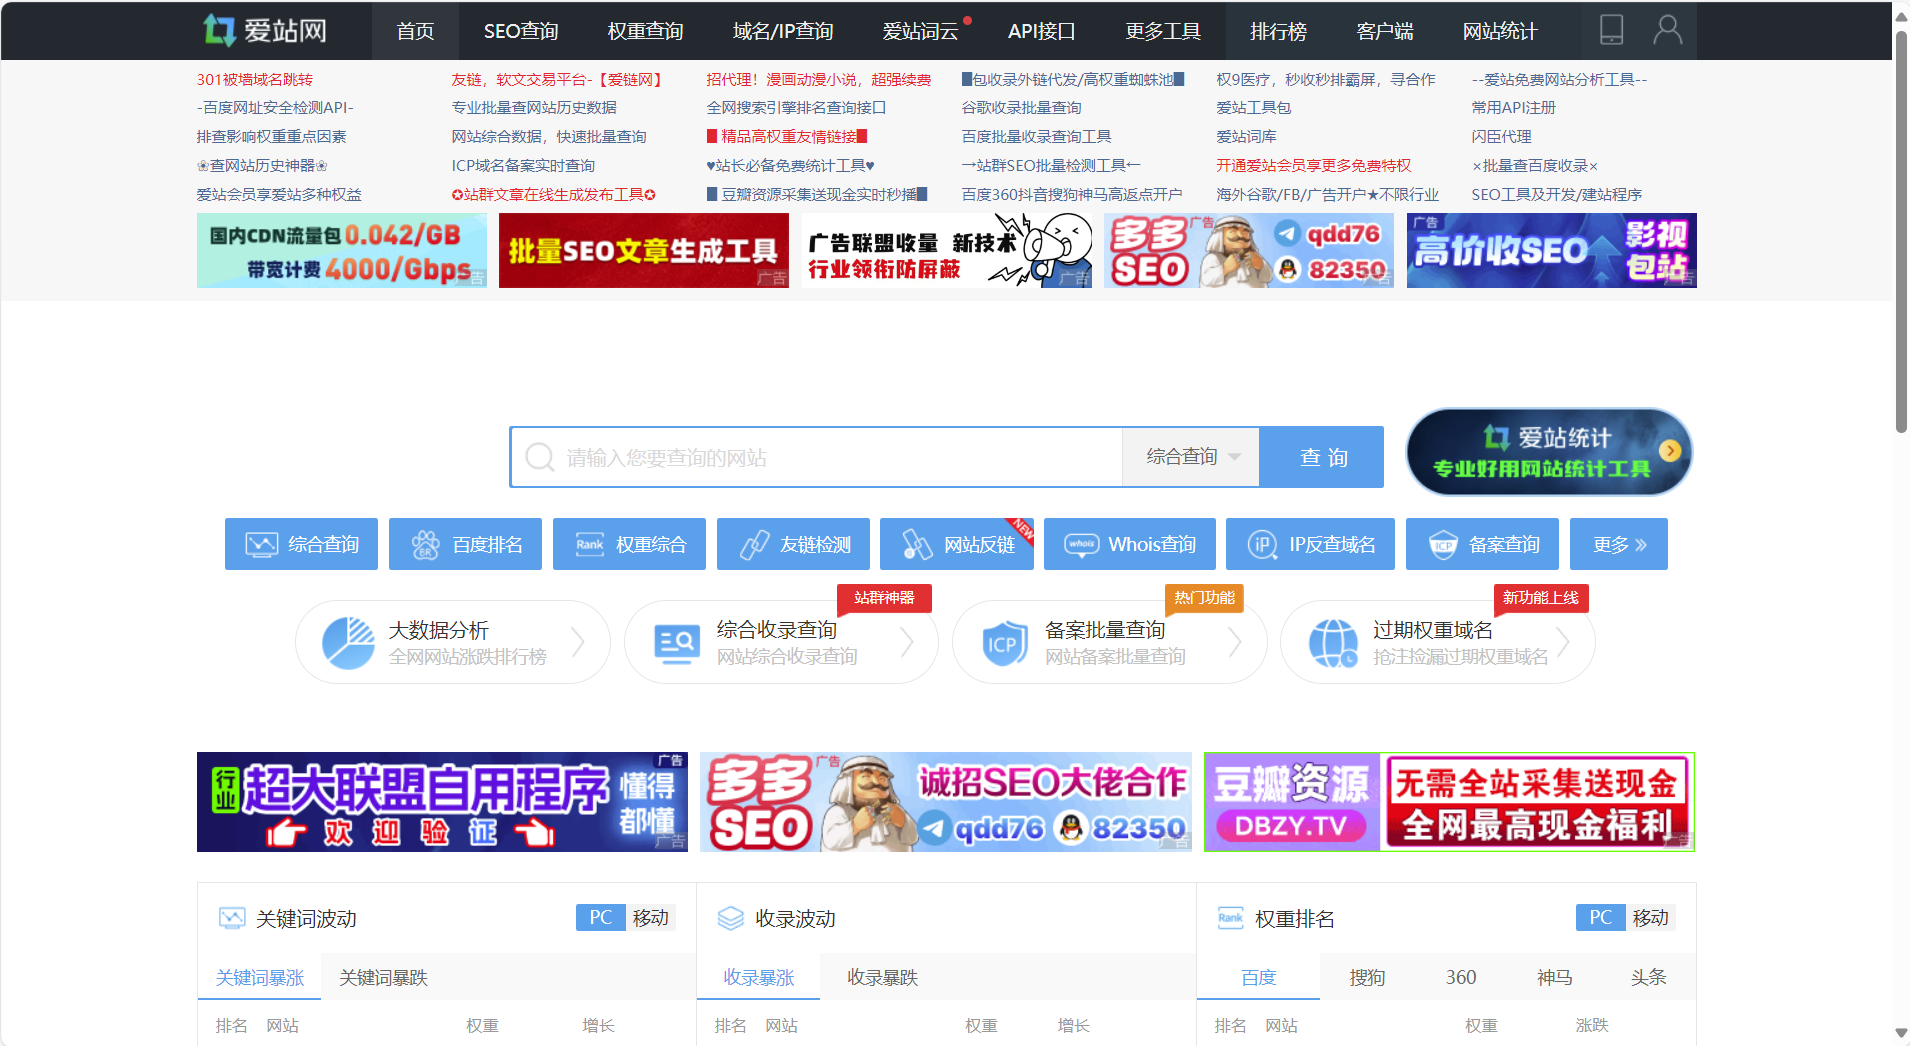Select the 神马 ranking tab
1910x1046 pixels.
point(1555,977)
